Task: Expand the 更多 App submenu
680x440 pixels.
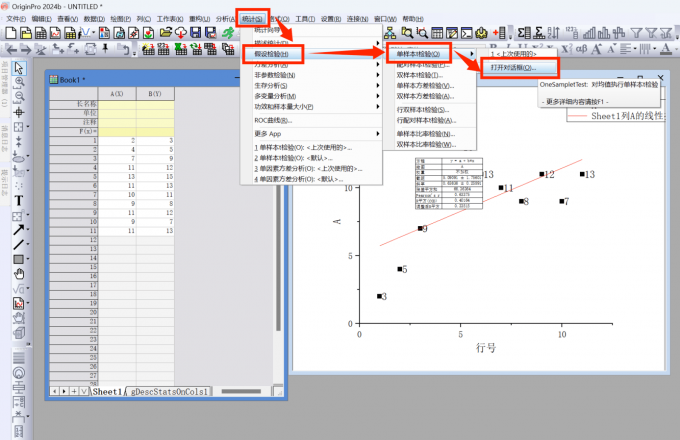Action: pyautogui.click(x=312, y=134)
